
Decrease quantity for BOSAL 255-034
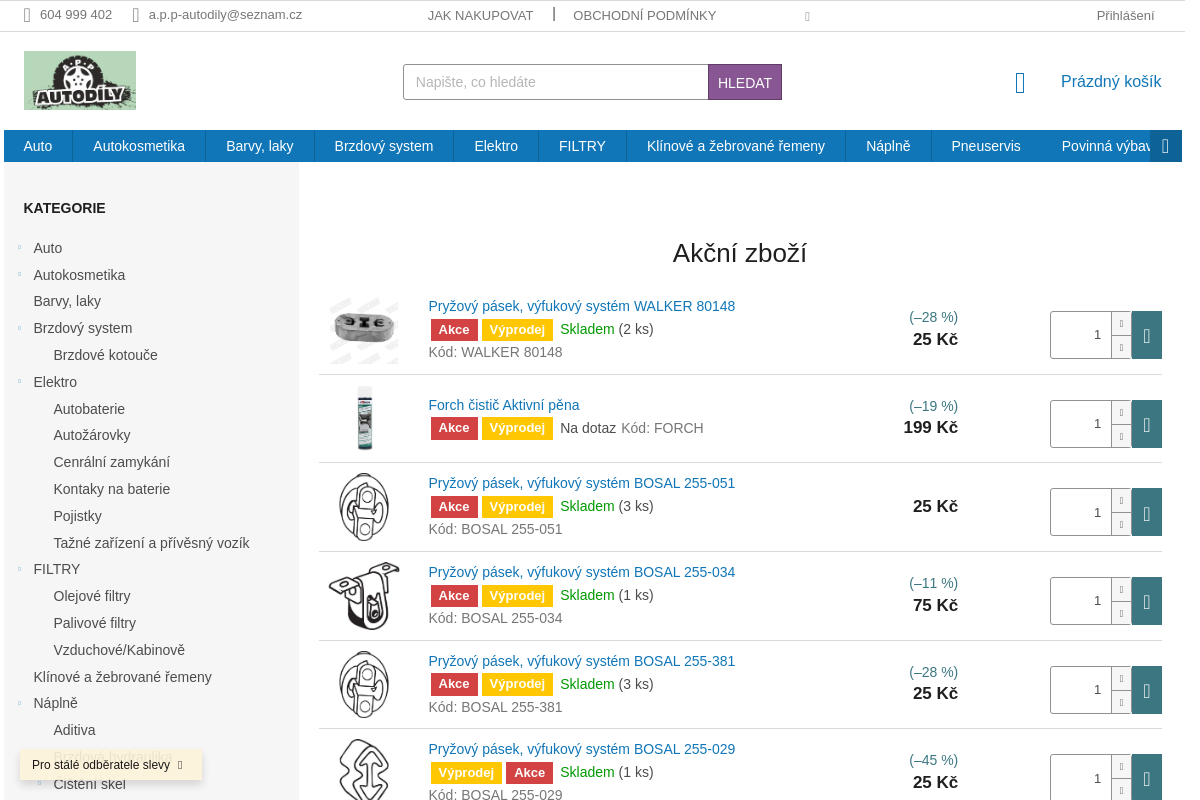click(x=1121, y=613)
